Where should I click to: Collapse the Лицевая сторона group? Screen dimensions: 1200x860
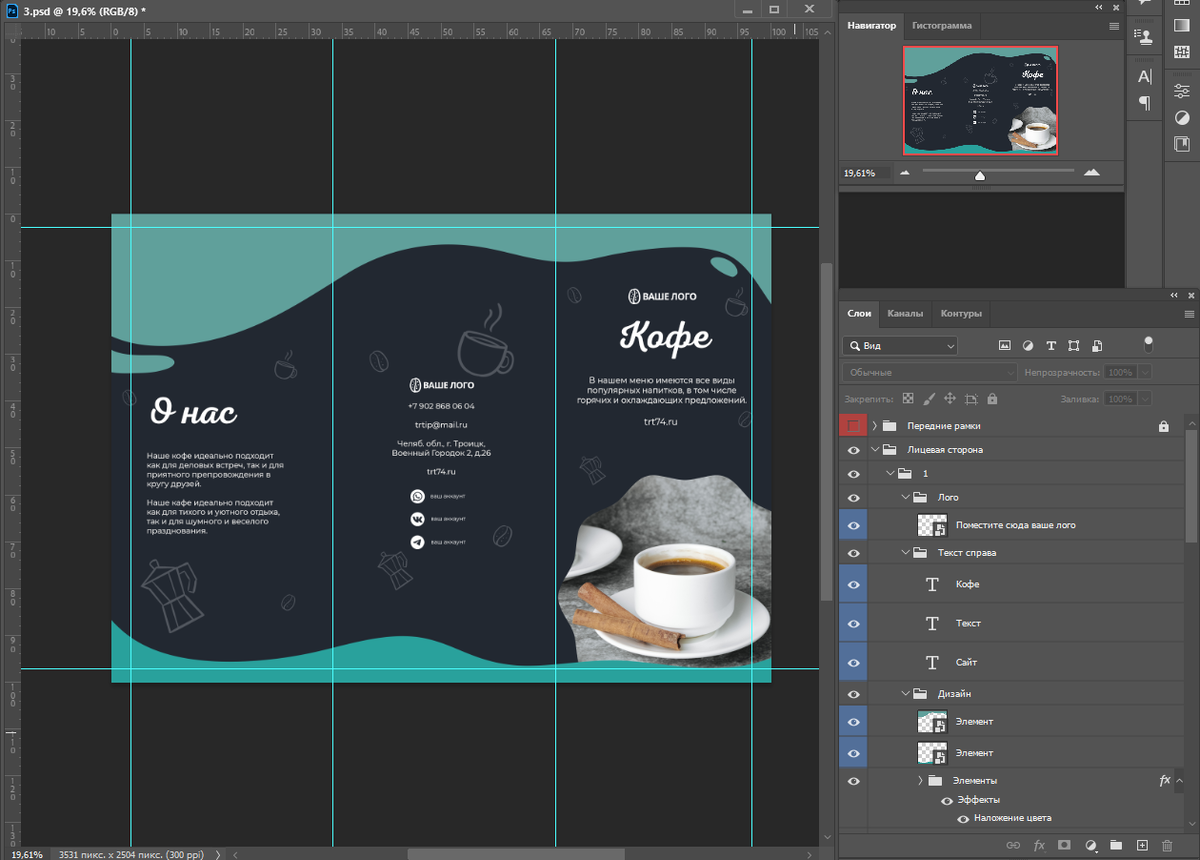pos(875,450)
